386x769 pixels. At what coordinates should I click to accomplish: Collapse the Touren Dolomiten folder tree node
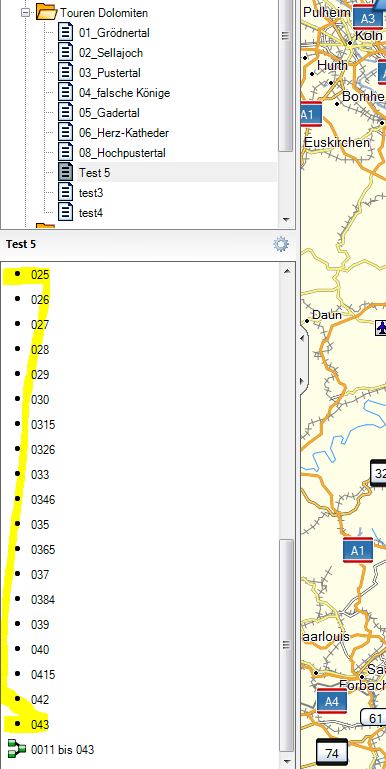click(26, 13)
